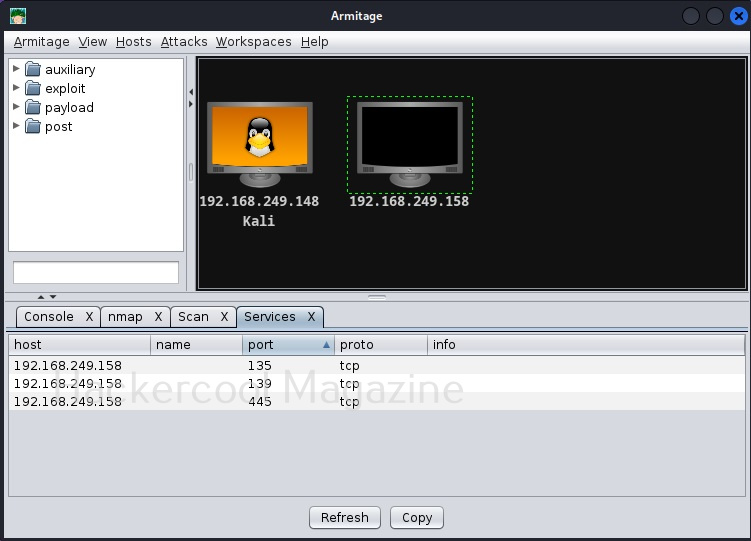The width and height of the screenshot is (751, 541).
Task: Collapse the module panel with left arrow
Action: pos(191,91)
